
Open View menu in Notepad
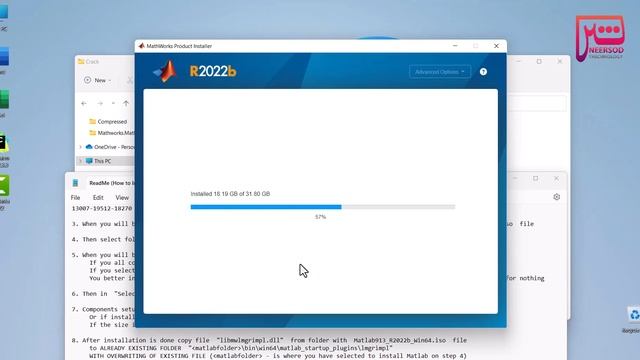[x=122, y=198]
